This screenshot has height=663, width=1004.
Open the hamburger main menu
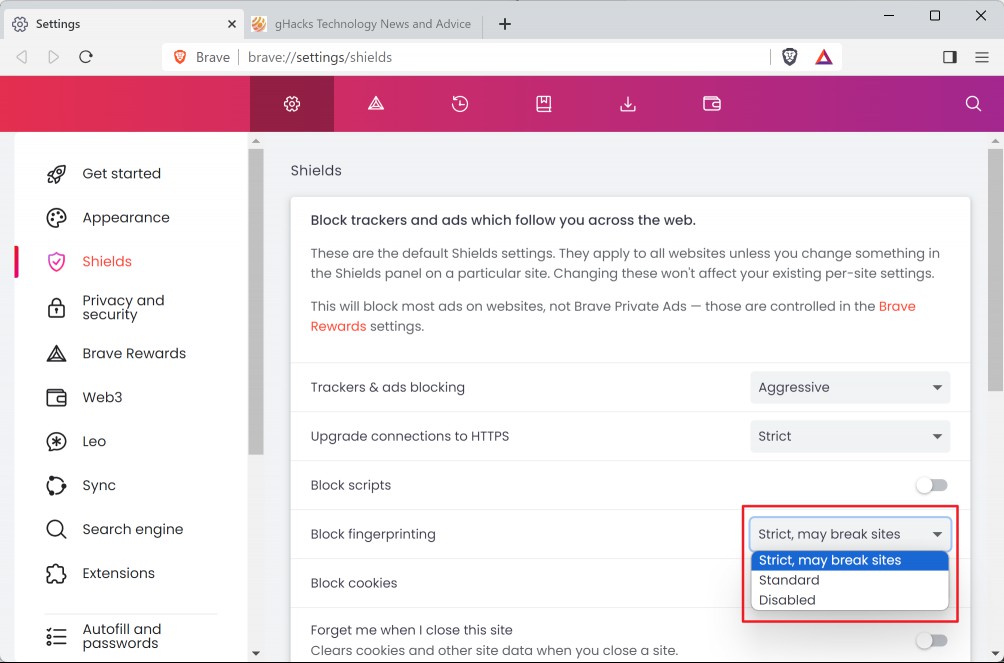point(982,57)
